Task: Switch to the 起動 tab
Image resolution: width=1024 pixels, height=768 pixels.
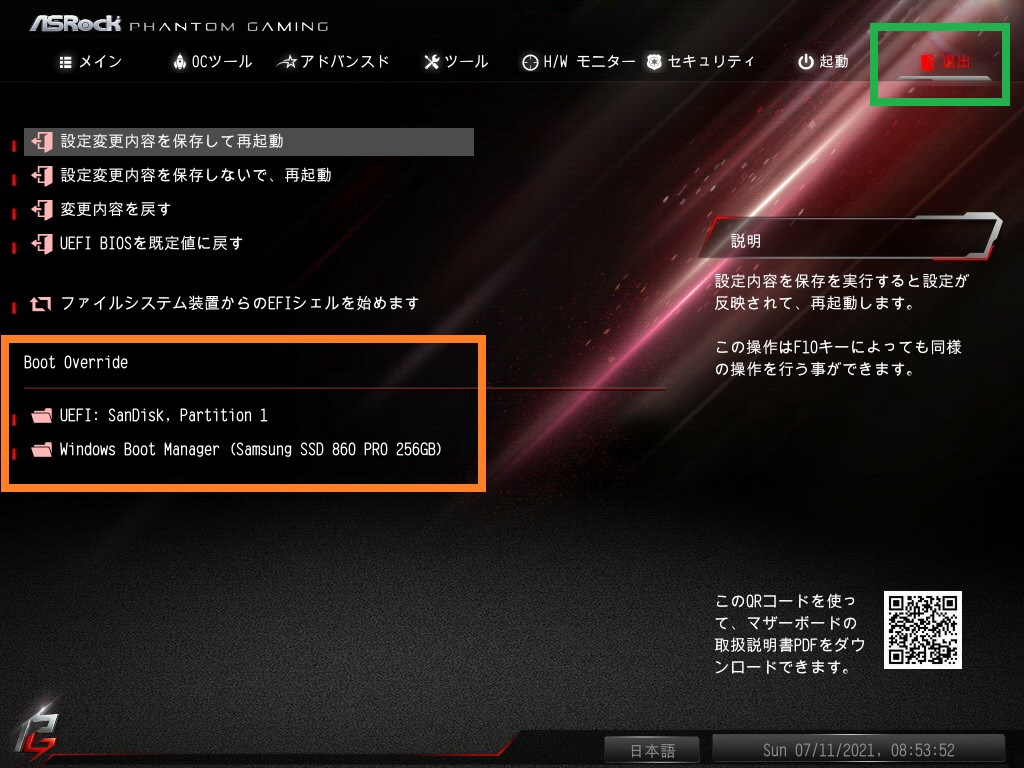Action: (x=823, y=62)
